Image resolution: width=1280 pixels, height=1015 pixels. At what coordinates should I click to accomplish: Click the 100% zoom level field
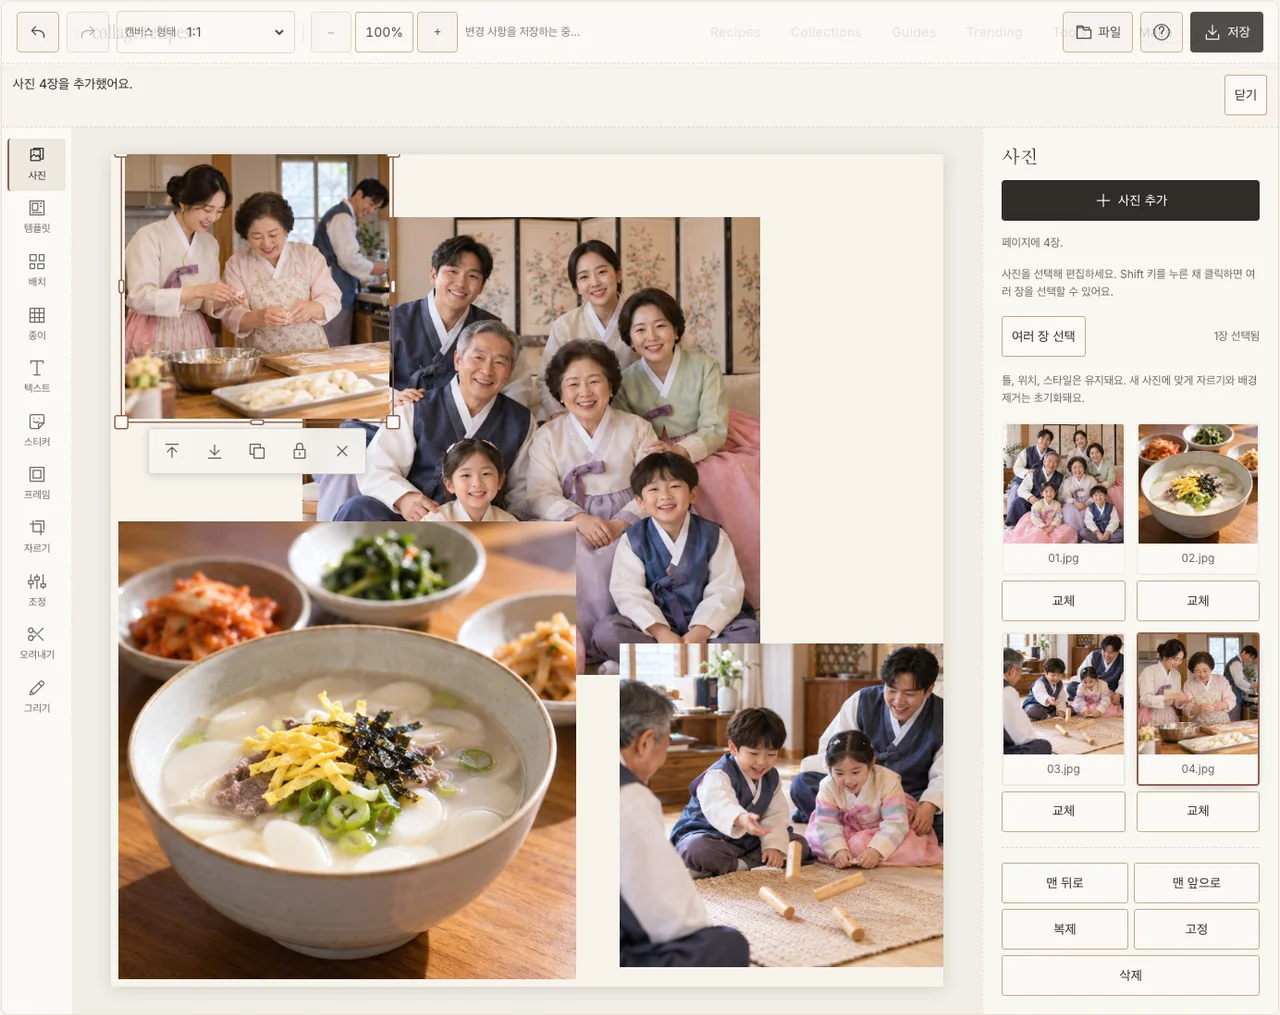[x=384, y=32]
